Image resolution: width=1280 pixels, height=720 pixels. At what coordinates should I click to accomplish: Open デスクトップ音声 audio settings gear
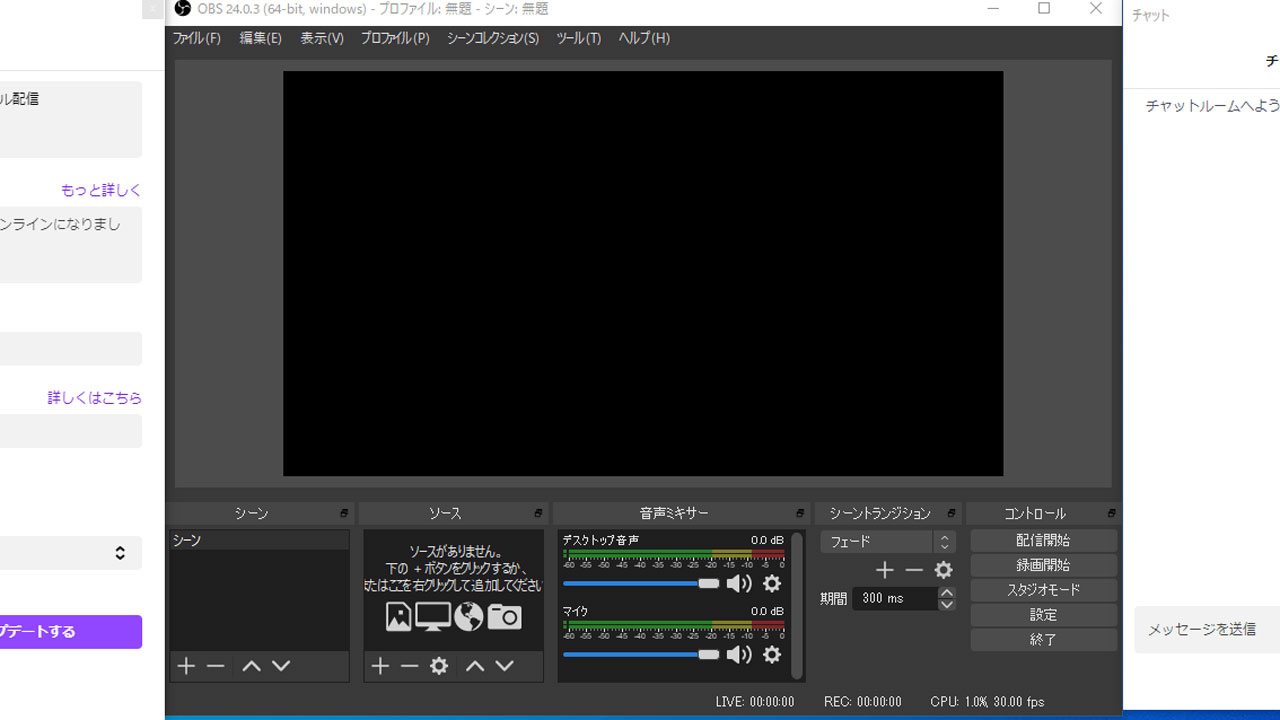click(772, 584)
